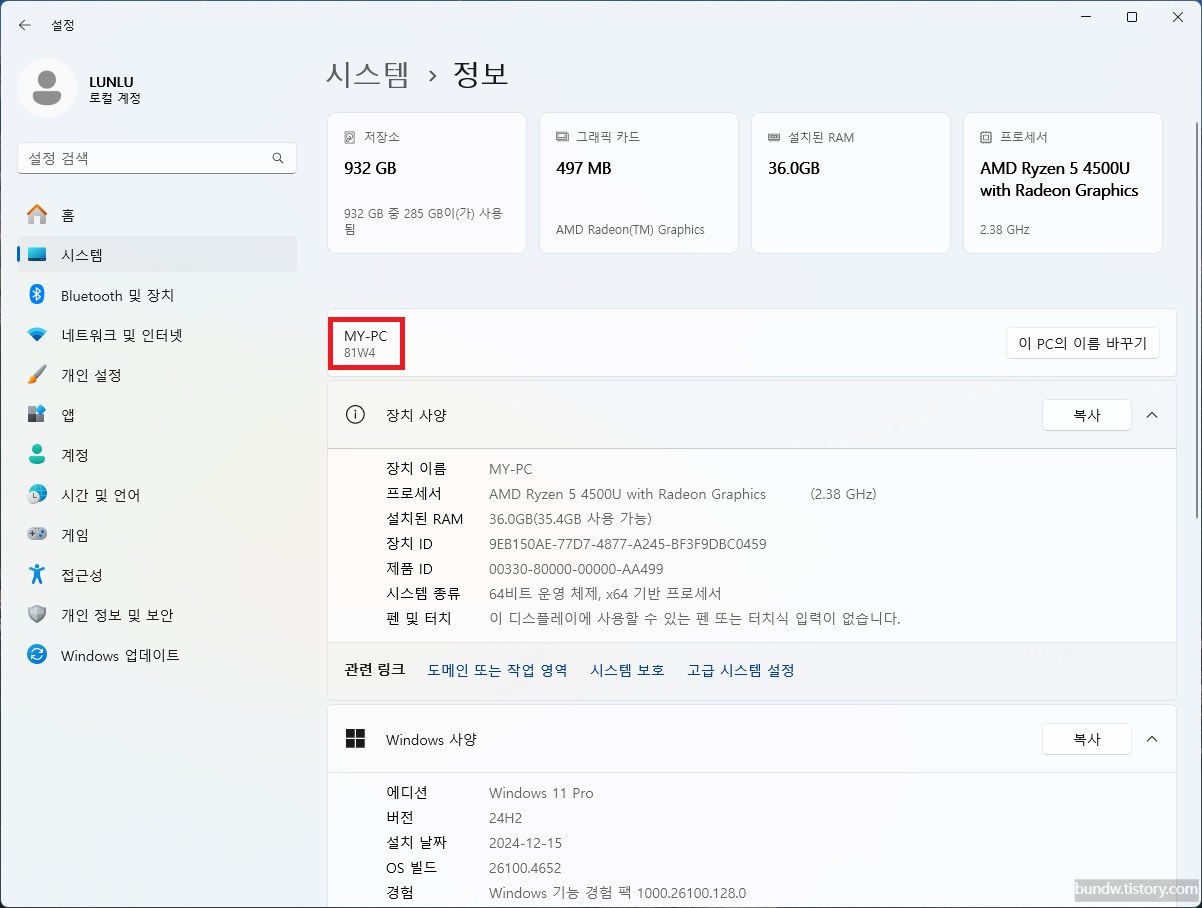Click the 프로세서 CPU icon
This screenshot has height=908, width=1202.
point(987,137)
